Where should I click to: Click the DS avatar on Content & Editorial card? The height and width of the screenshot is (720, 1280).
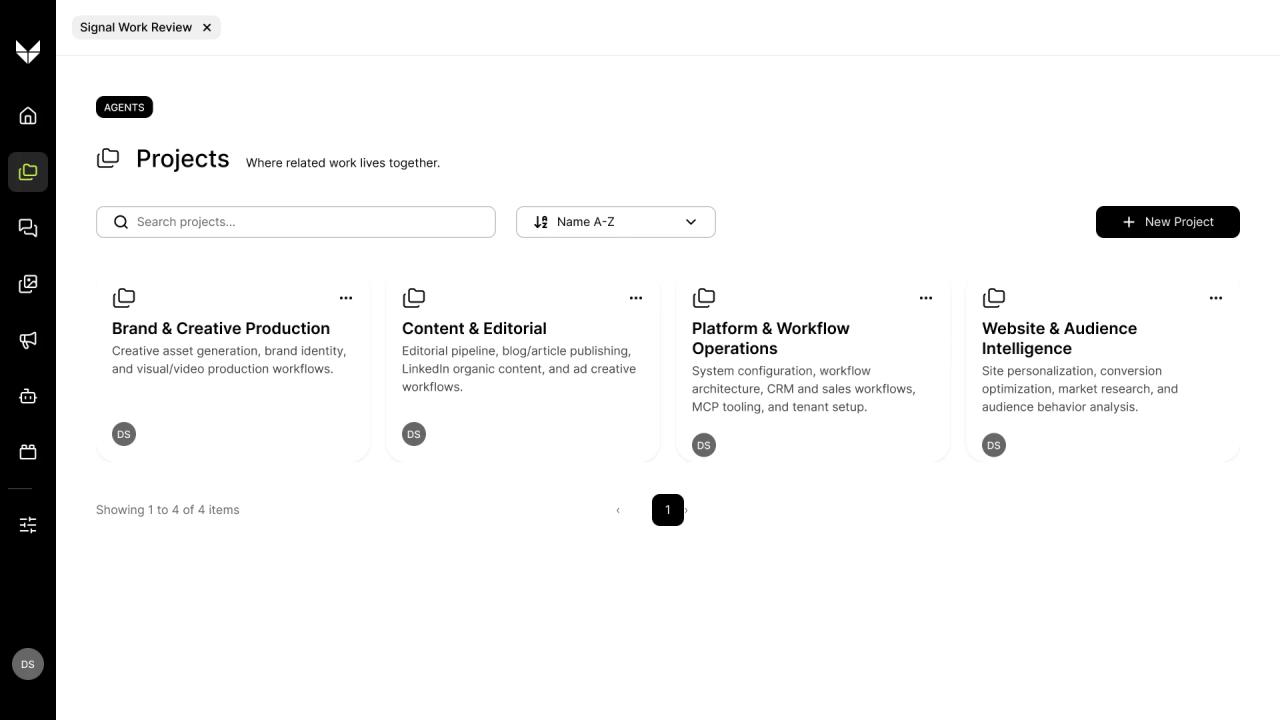click(x=414, y=434)
